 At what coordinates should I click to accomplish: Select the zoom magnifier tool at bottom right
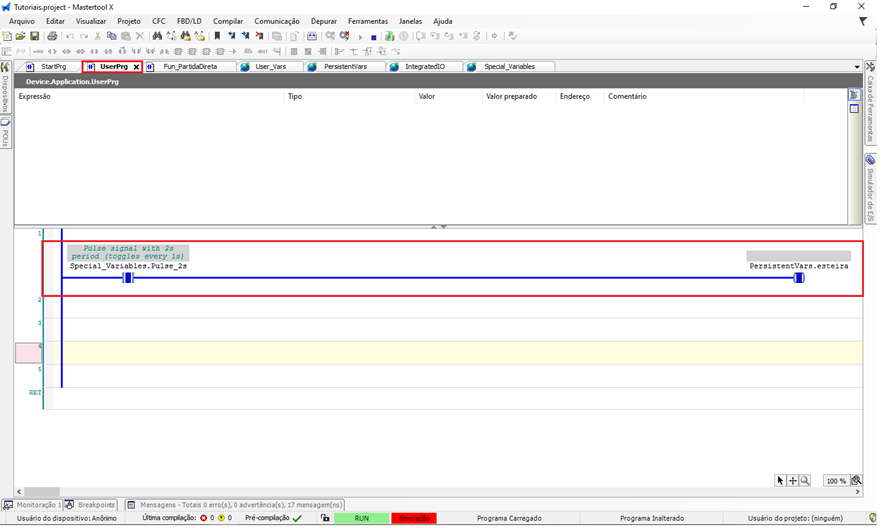[x=805, y=481]
